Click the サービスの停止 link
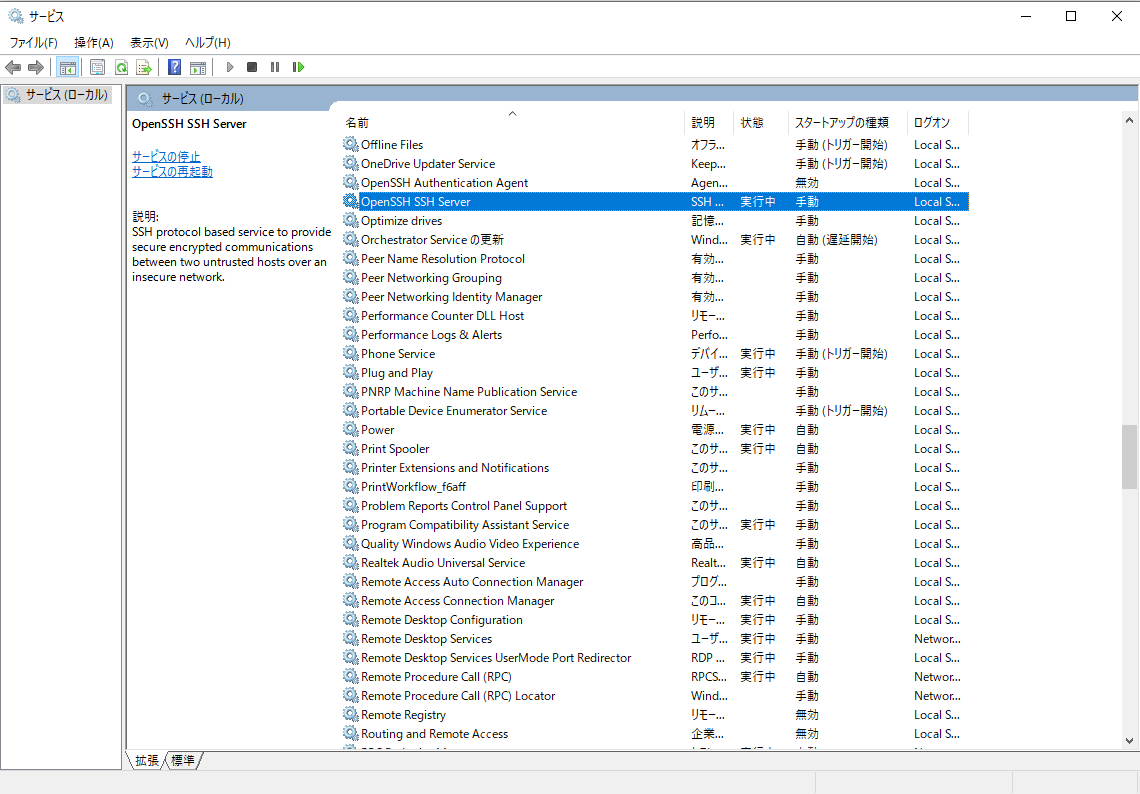 [166, 156]
